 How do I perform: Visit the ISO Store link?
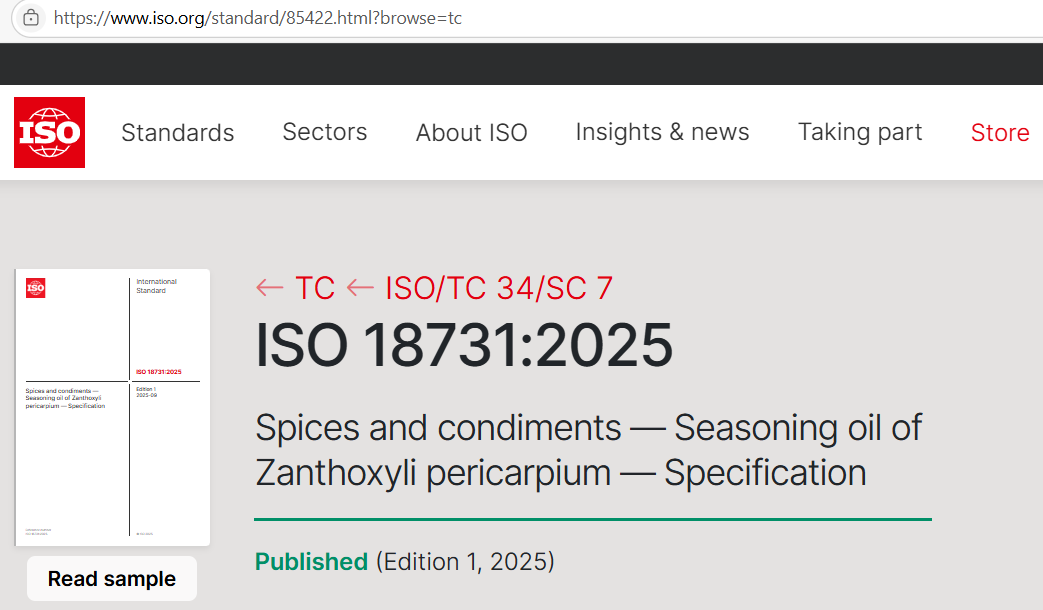coord(999,133)
